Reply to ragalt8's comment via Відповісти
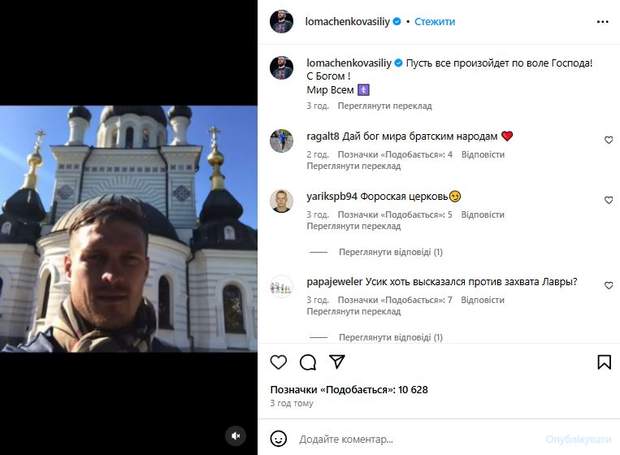The width and height of the screenshot is (620, 455). click(483, 155)
